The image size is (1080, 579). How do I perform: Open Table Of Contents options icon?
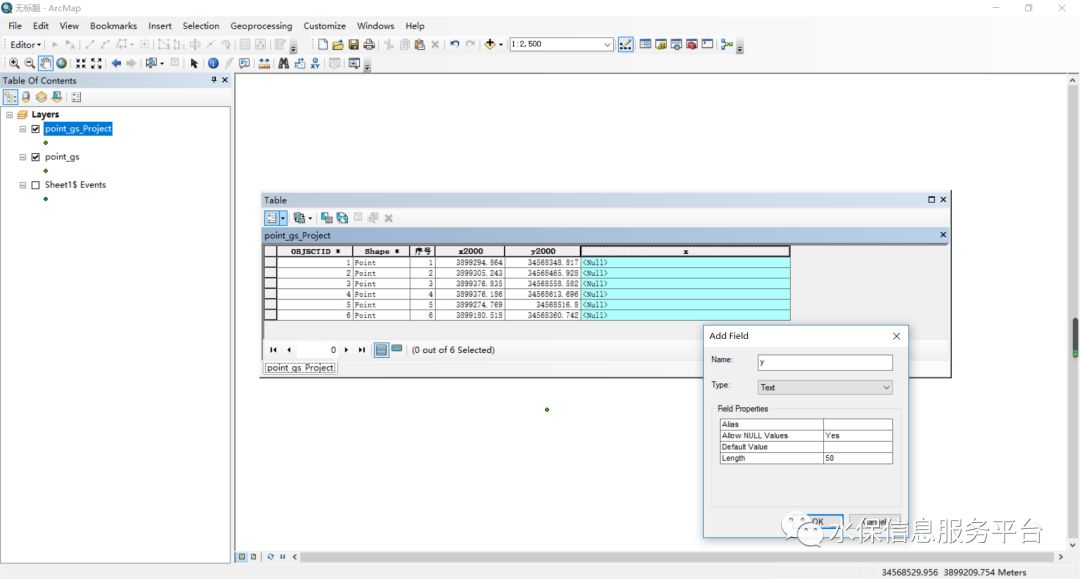(x=76, y=97)
